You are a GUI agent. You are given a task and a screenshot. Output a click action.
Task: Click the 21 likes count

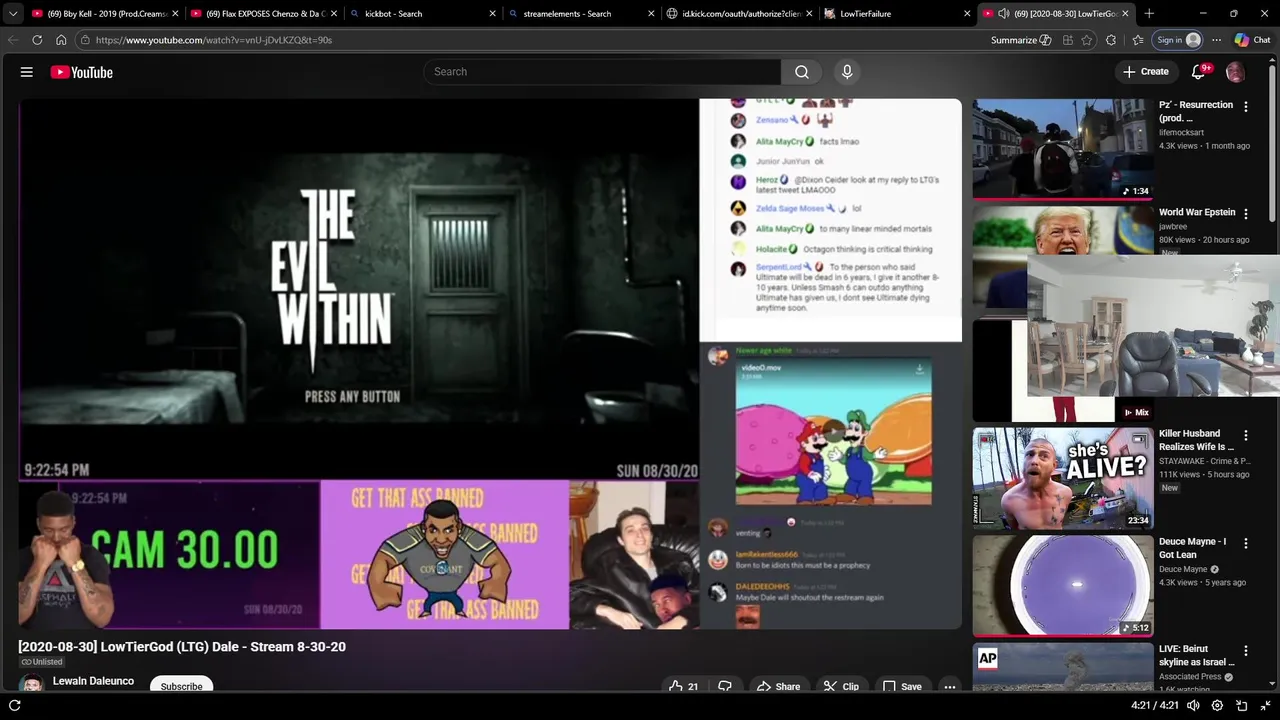692,687
